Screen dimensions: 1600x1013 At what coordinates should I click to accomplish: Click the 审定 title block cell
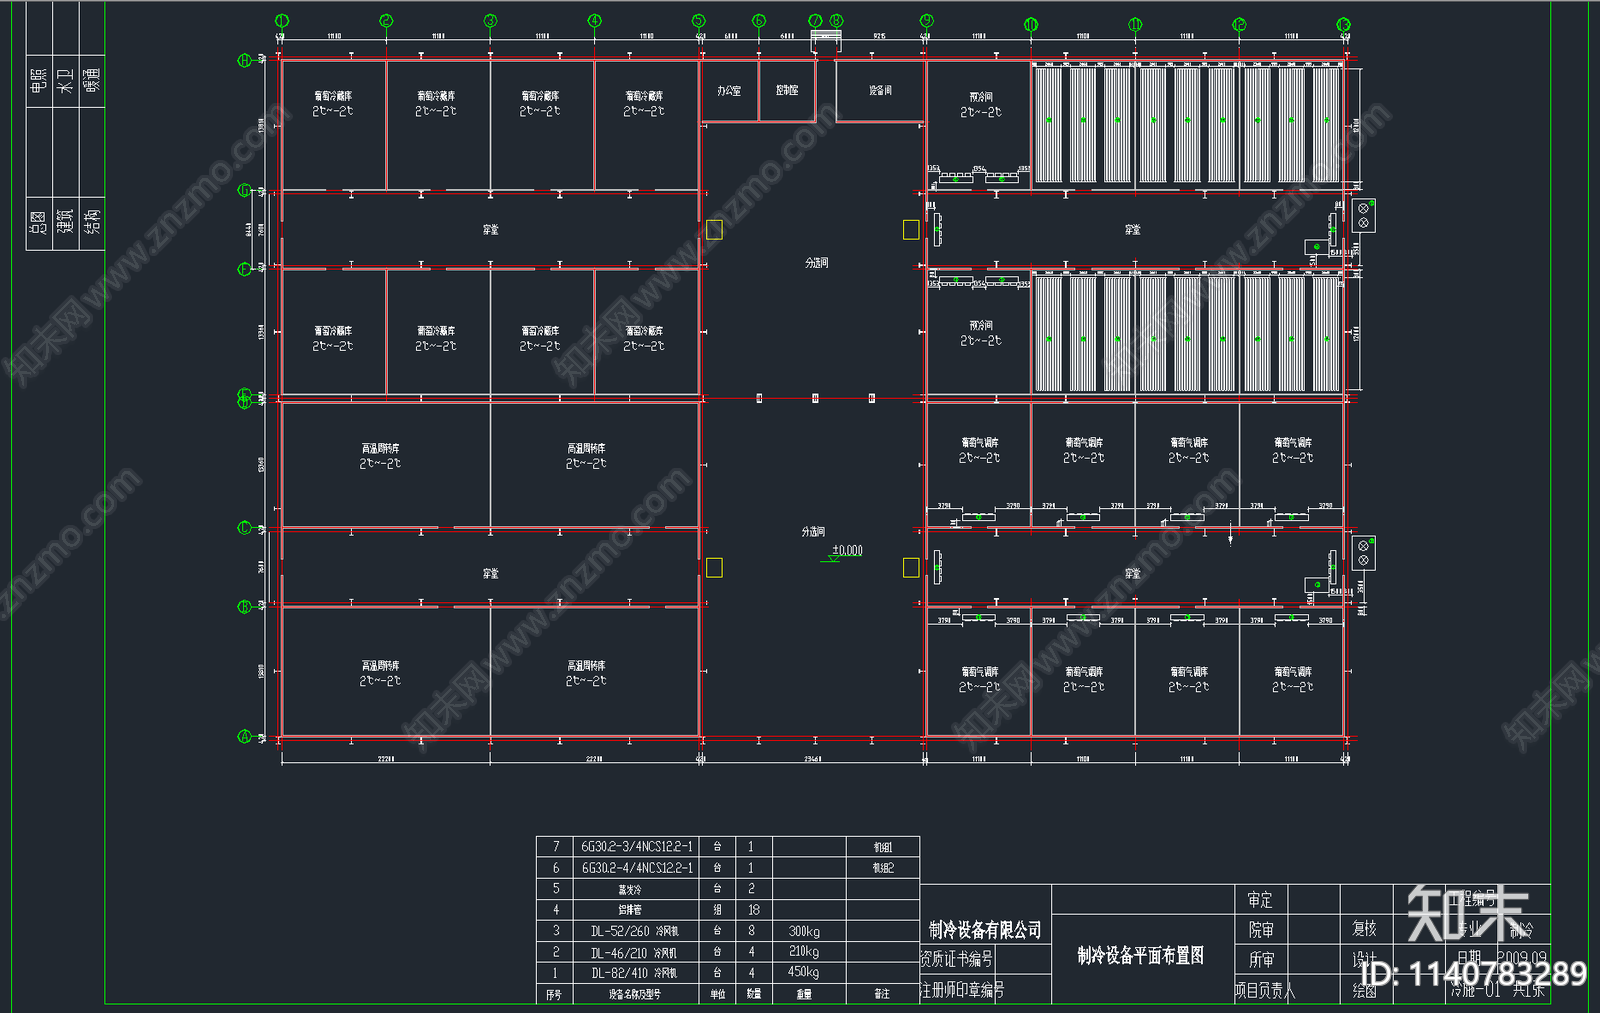[x=1260, y=900]
